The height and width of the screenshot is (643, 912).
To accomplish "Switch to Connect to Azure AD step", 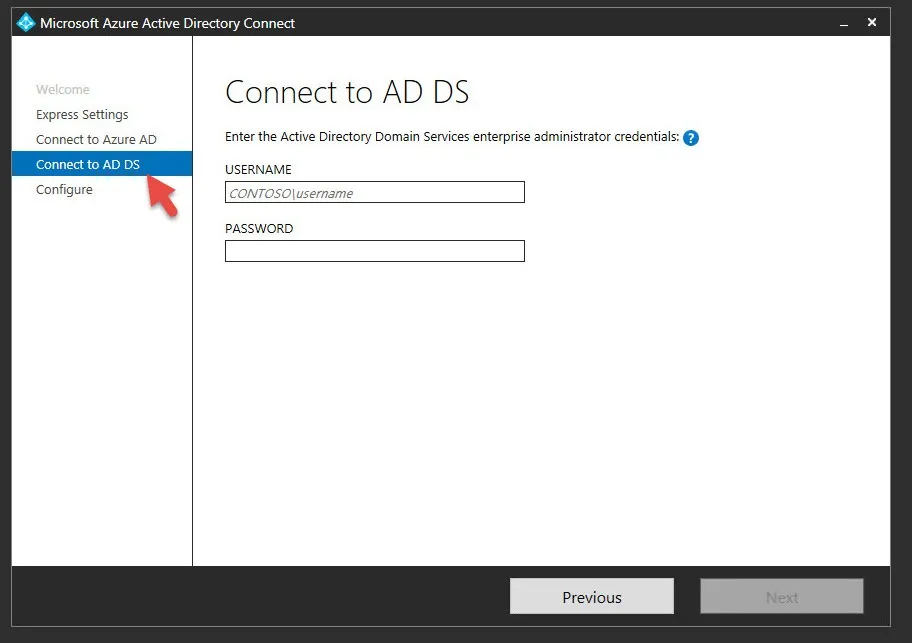I will 96,140.
